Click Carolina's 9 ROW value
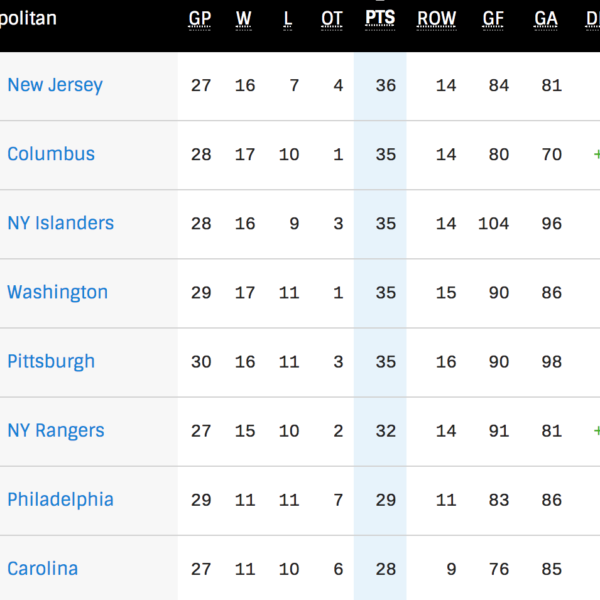600x600 pixels. [451, 568]
